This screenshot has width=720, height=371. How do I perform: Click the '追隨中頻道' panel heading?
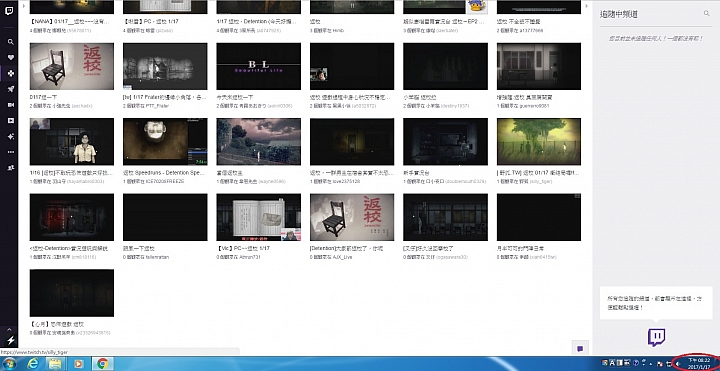619,14
